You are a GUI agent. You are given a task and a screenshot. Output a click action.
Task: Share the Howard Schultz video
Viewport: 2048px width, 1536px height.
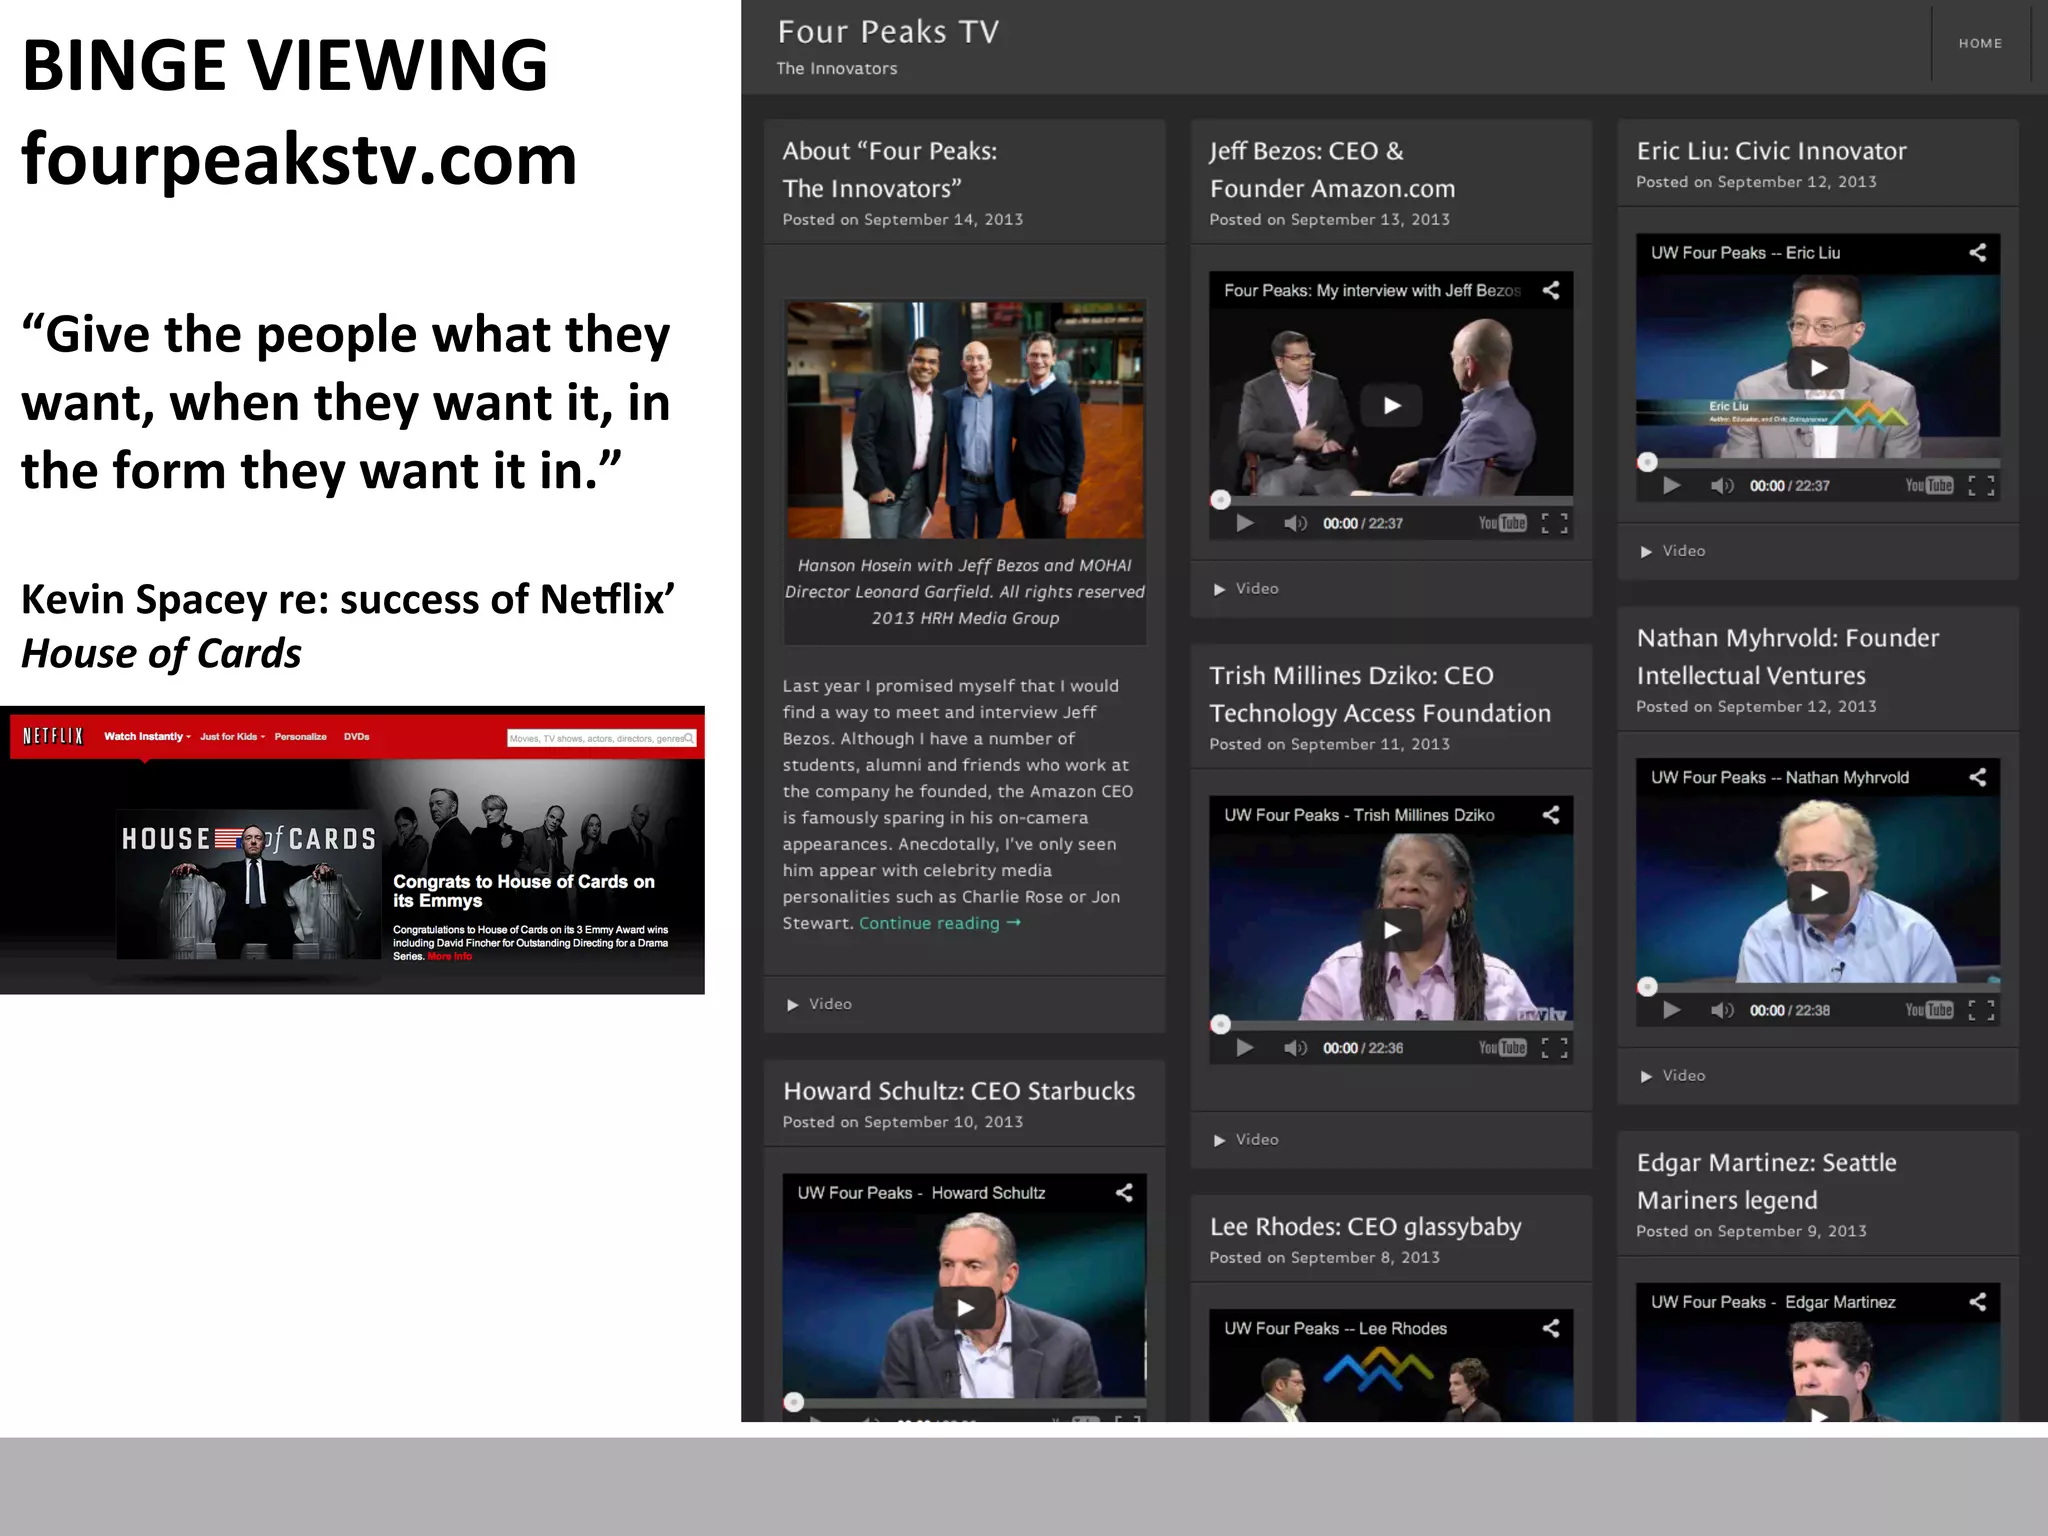click(1124, 1192)
